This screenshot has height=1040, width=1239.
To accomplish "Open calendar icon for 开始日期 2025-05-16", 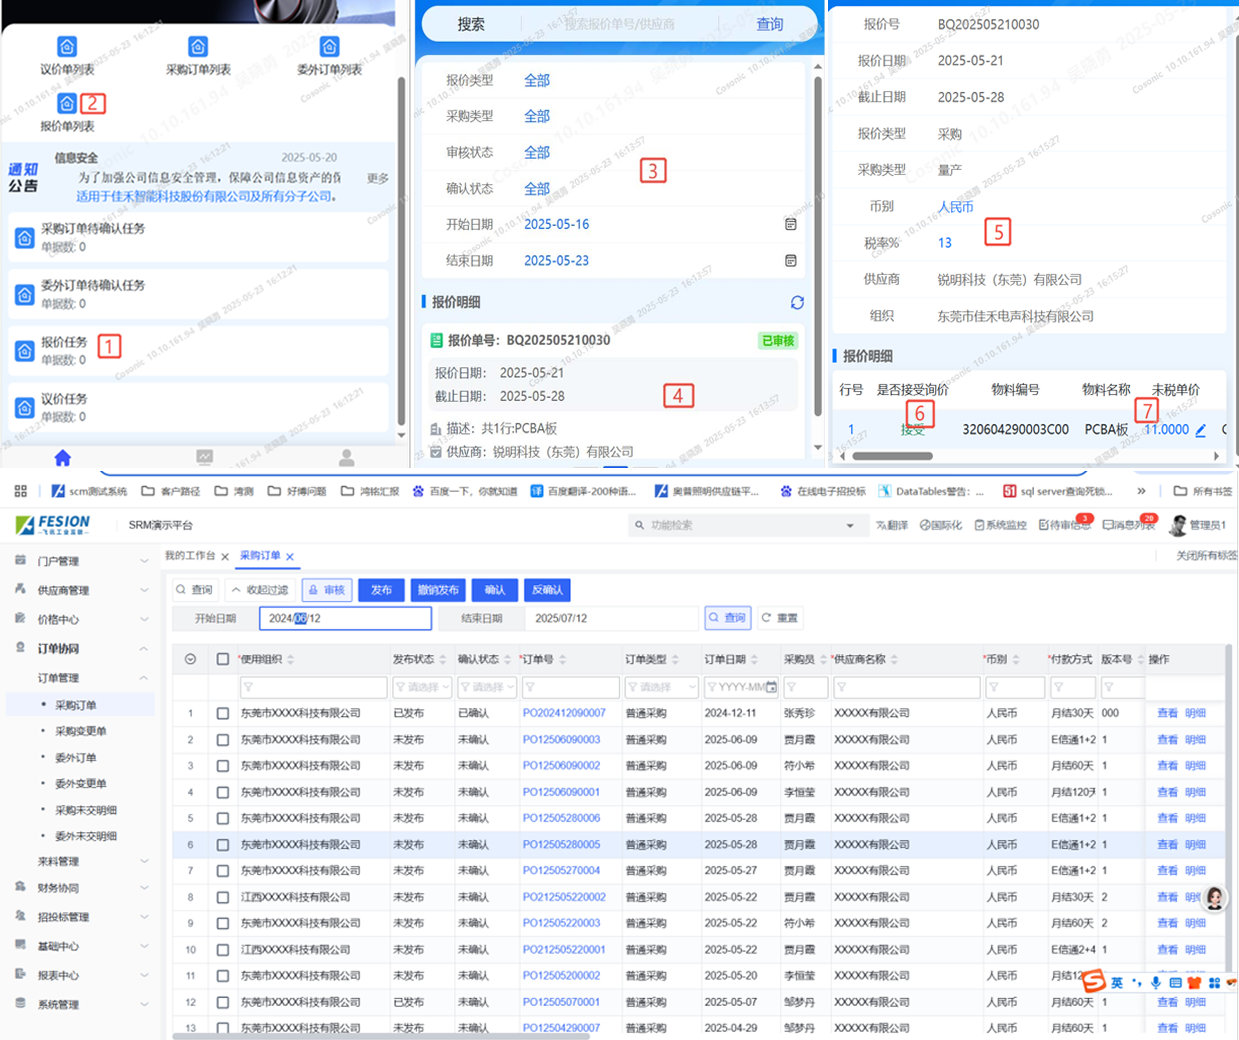I will tap(790, 224).
